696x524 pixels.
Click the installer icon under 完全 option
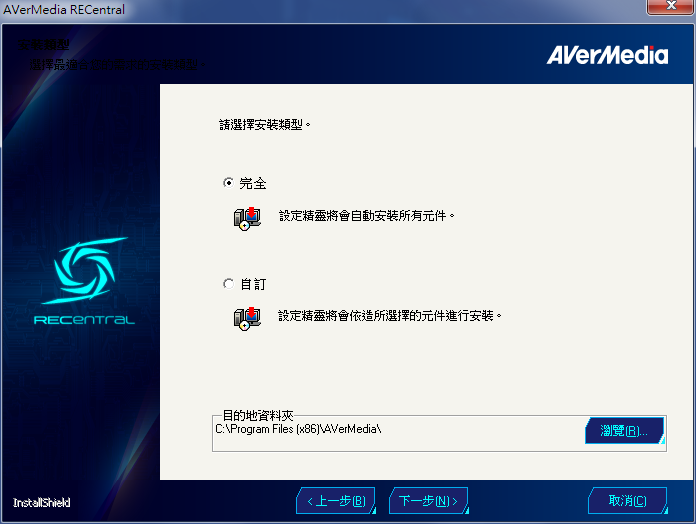coord(247,218)
